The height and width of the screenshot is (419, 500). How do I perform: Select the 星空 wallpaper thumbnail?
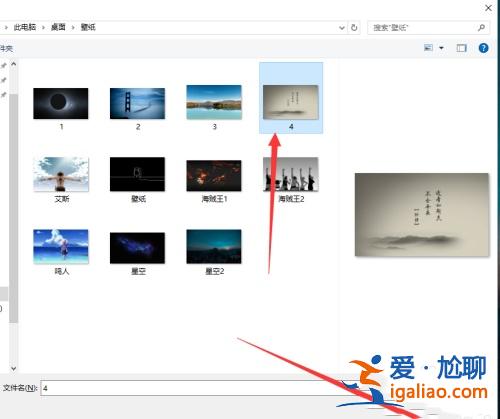click(x=137, y=248)
